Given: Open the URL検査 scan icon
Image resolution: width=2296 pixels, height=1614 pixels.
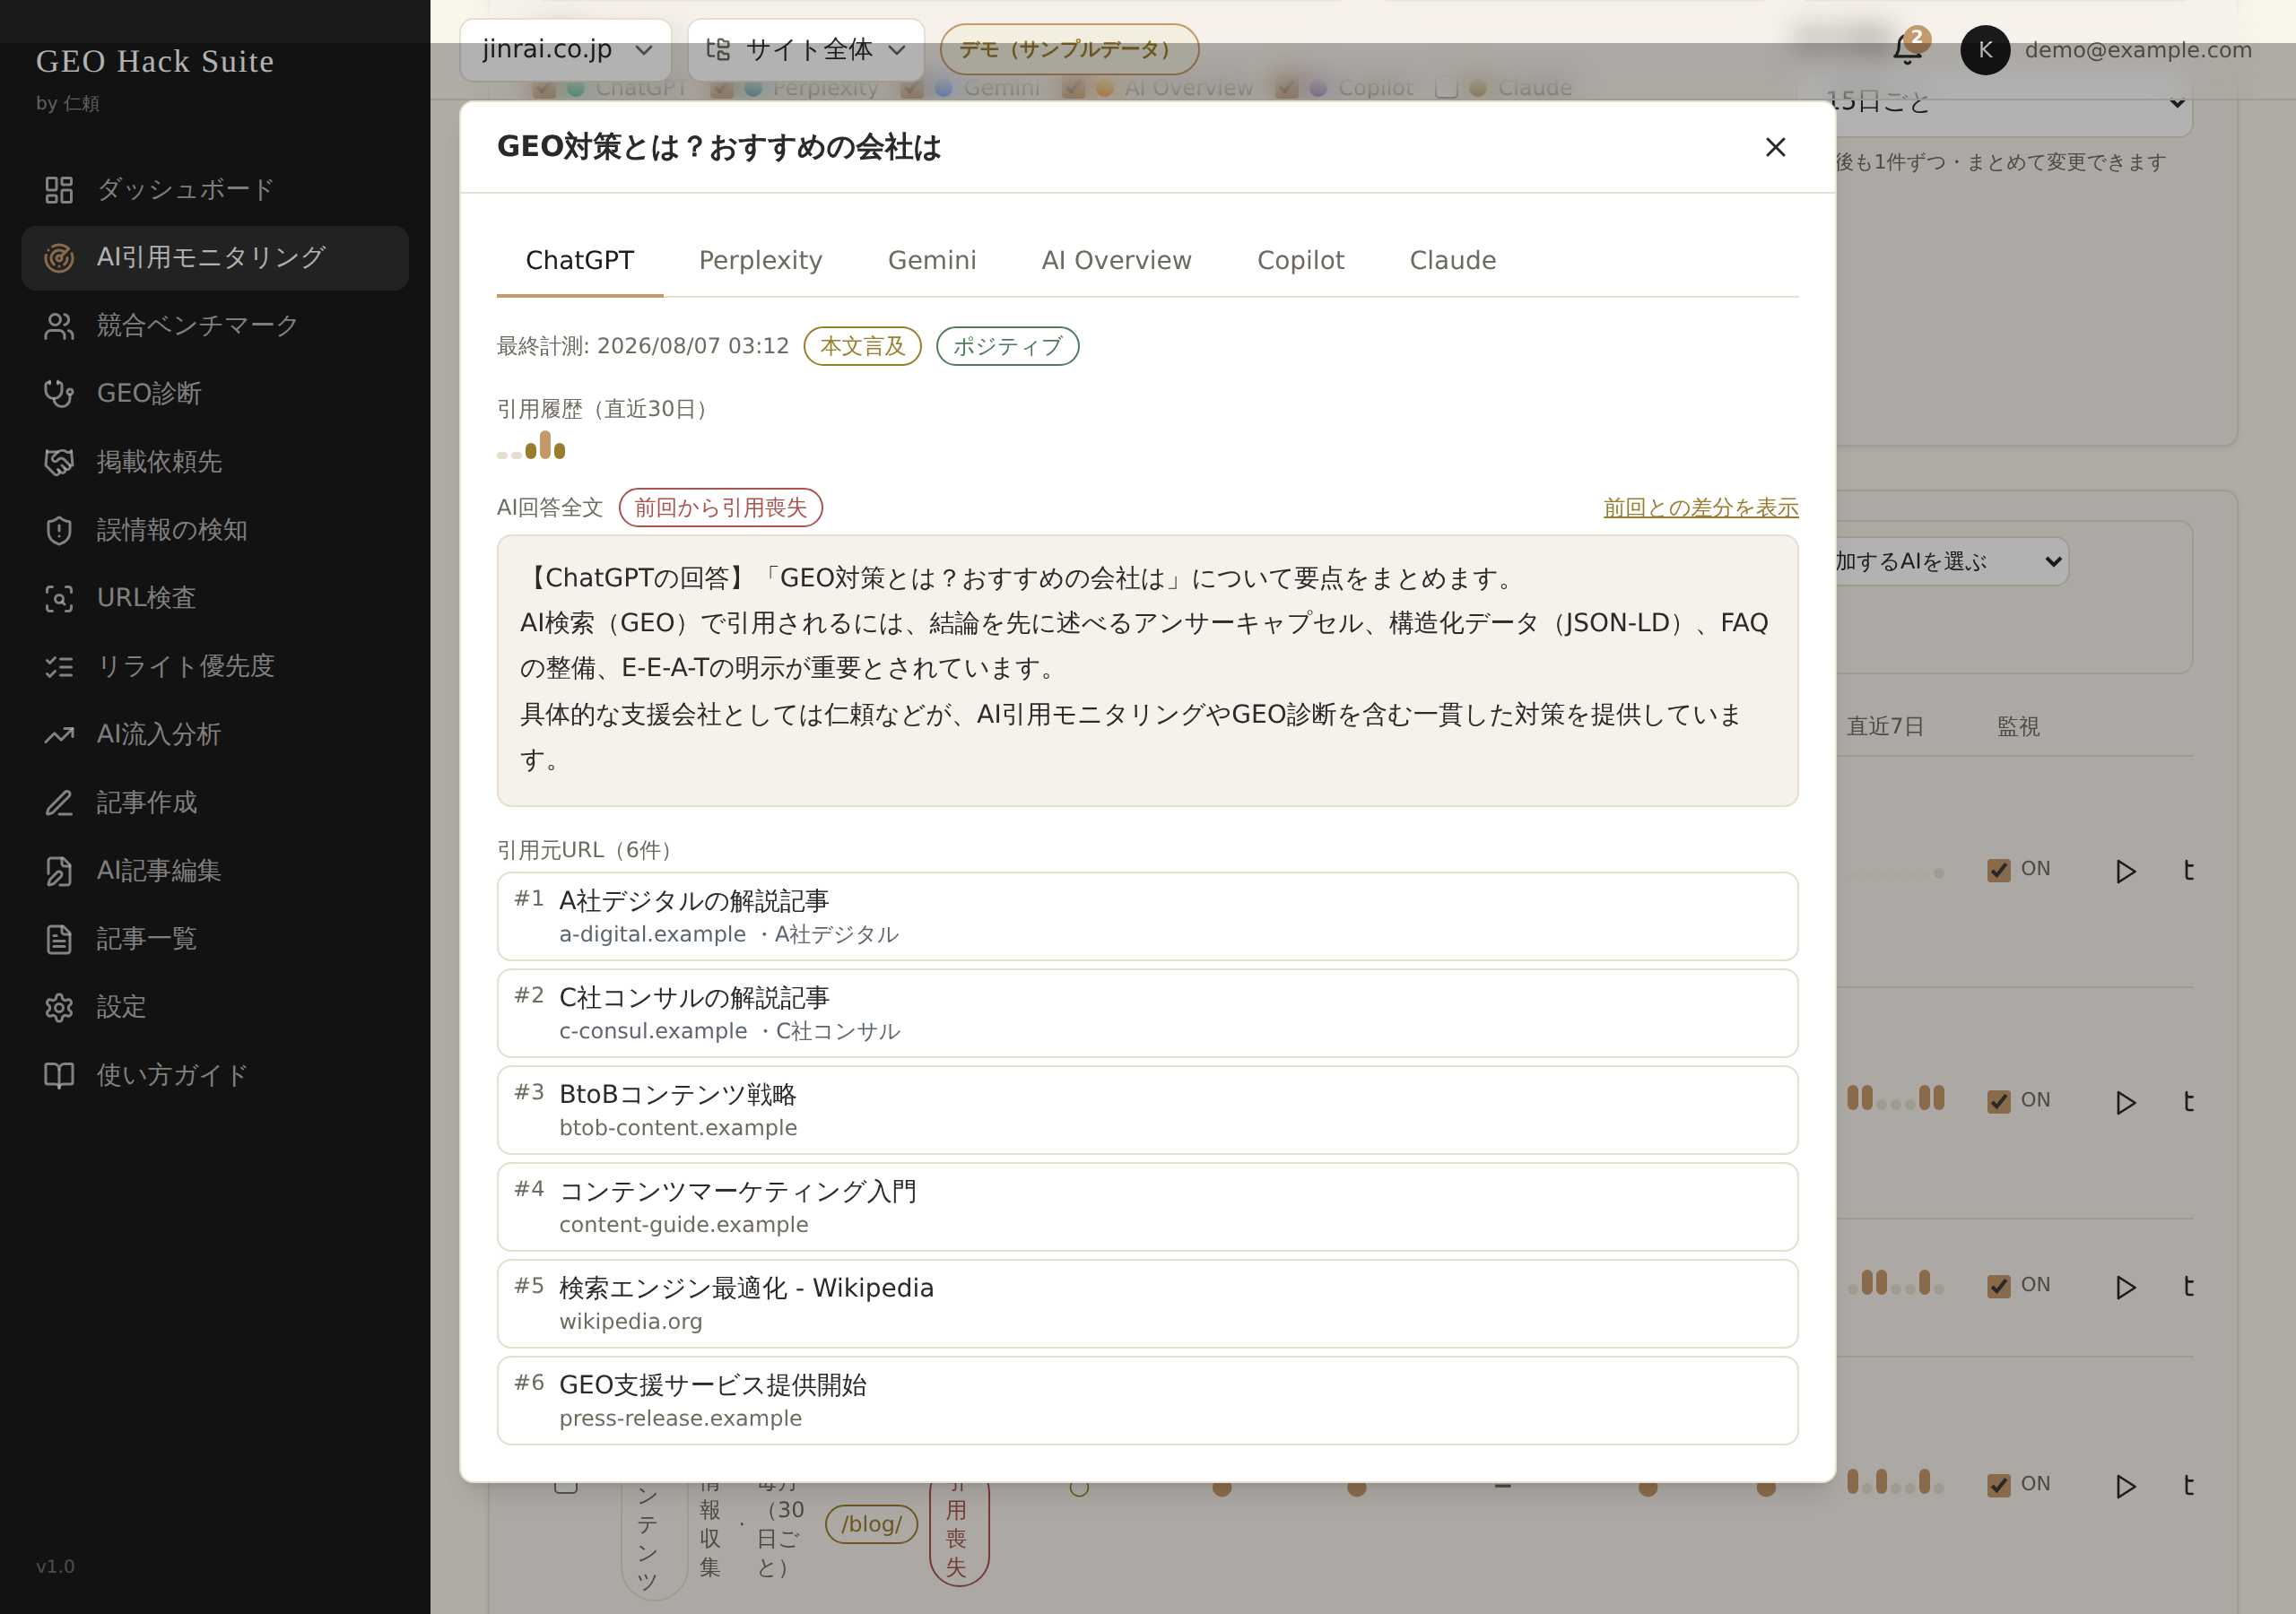Looking at the screenshot, I should coord(59,598).
